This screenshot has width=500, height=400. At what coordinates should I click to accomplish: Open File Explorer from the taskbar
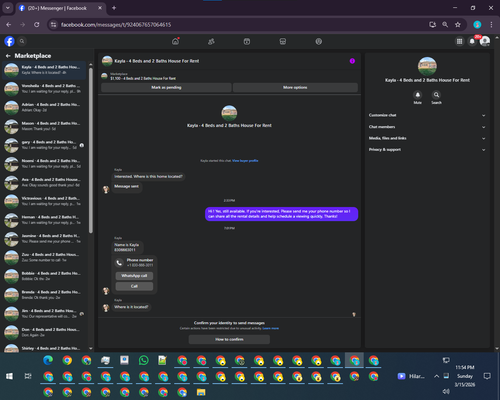[x=201, y=392]
